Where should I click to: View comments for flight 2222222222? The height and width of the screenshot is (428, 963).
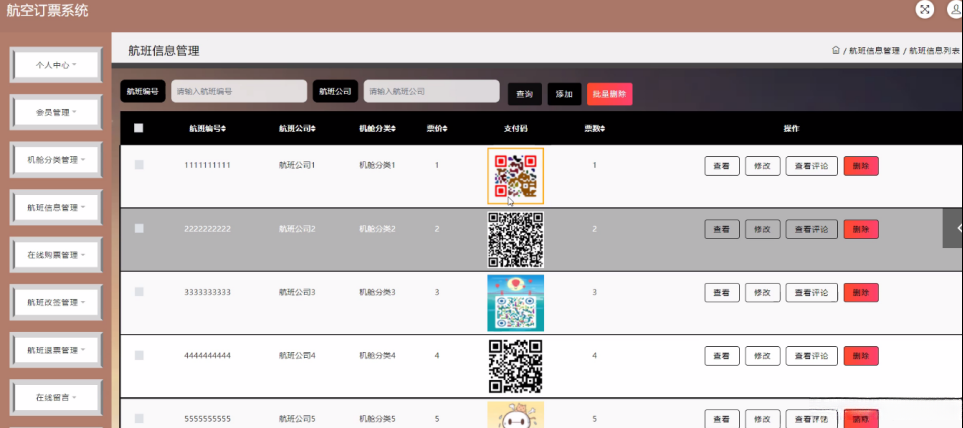point(811,229)
